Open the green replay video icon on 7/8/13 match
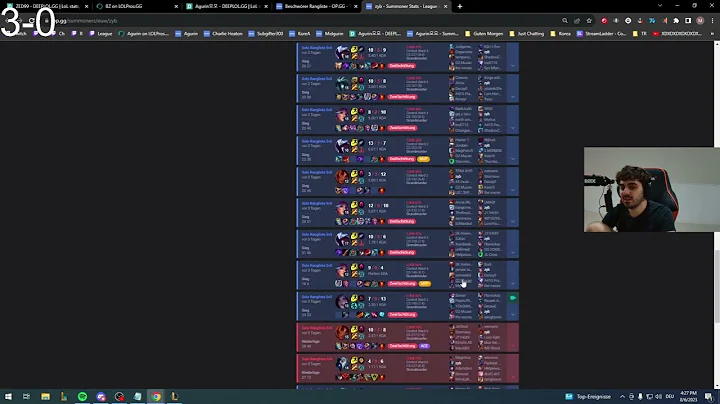720x404 pixels. point(513,298)
